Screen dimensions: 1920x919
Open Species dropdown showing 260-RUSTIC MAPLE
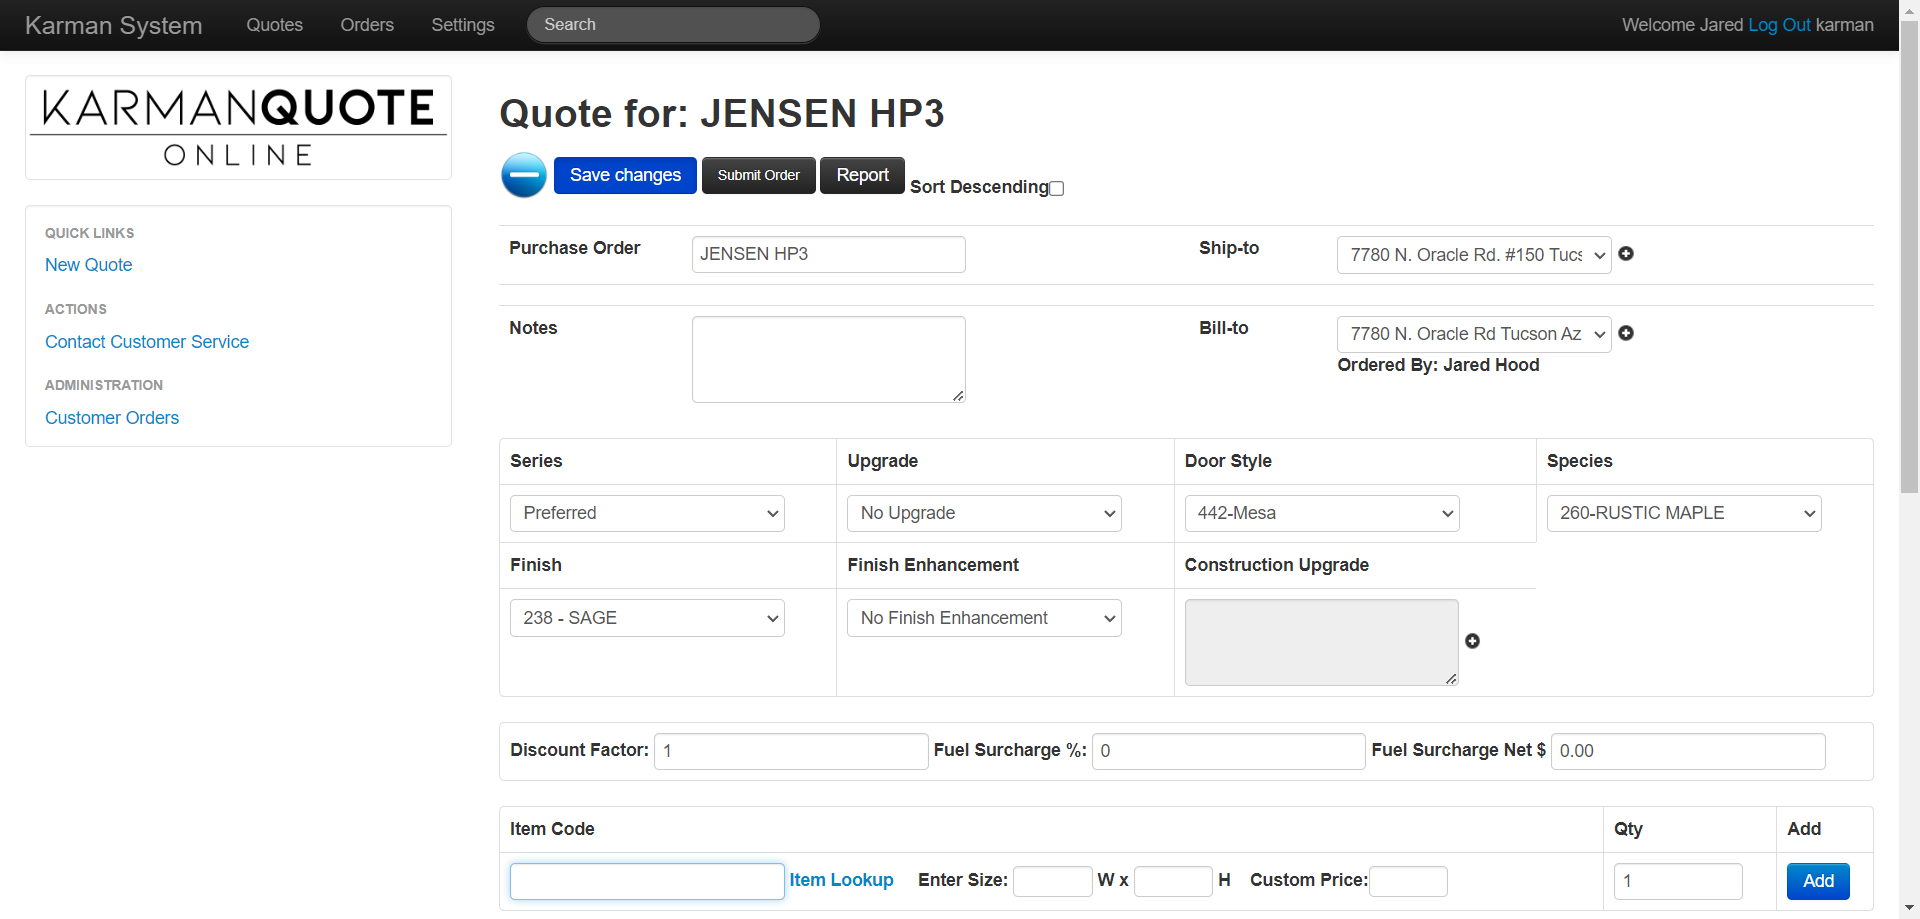(x=1684, y=513)
